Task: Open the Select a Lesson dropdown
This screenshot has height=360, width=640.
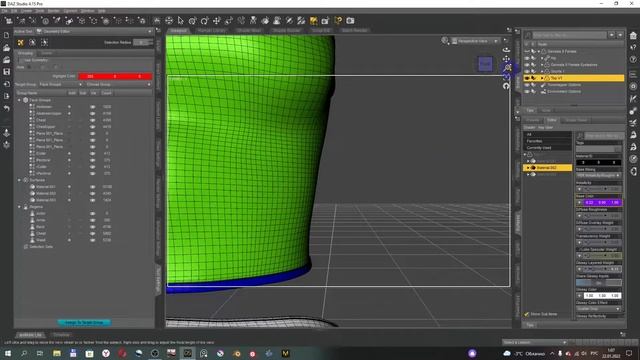Action: 535,342
